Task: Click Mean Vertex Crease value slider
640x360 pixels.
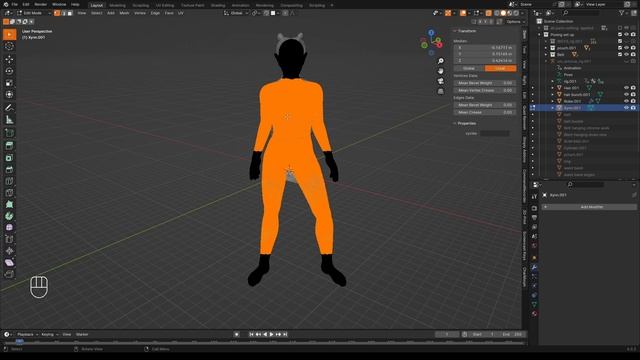Action: click(x=485, y=90)
